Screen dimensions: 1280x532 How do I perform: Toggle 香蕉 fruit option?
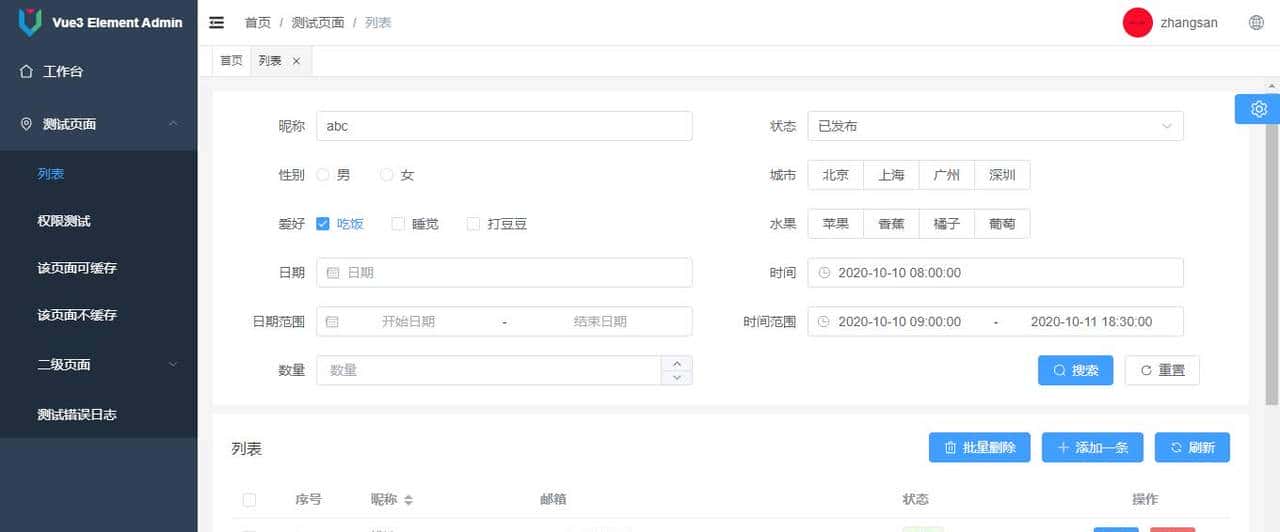891,224
